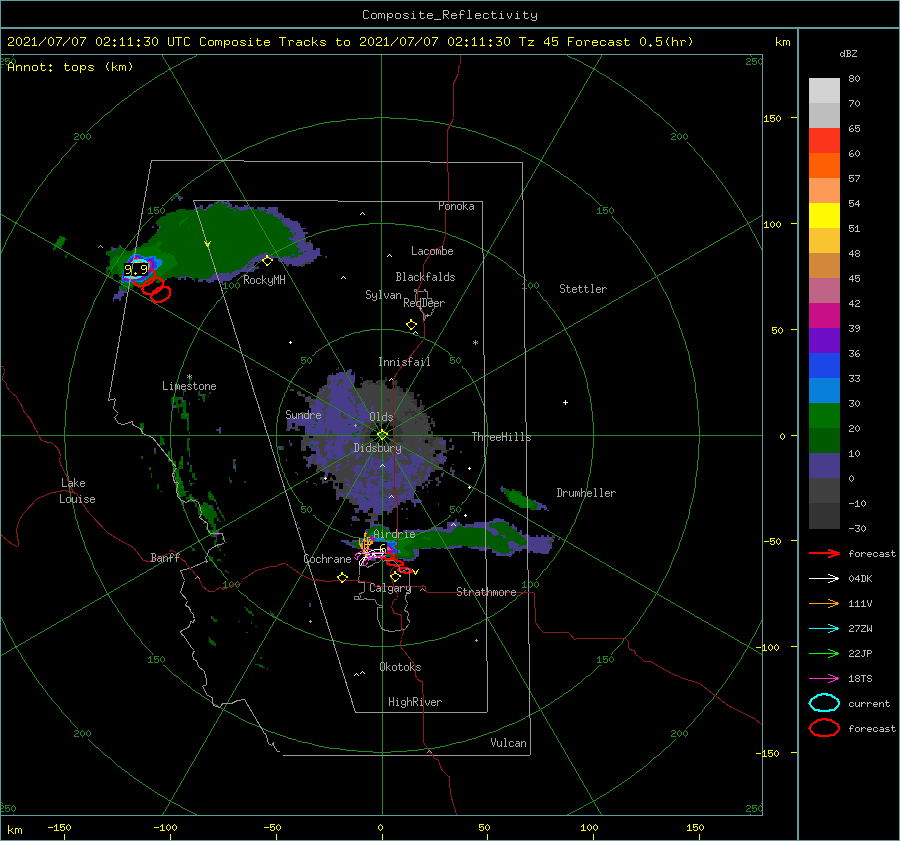
Task: Click the red forecast track ellipses near storm 9.9
Action: pos(153,286)
